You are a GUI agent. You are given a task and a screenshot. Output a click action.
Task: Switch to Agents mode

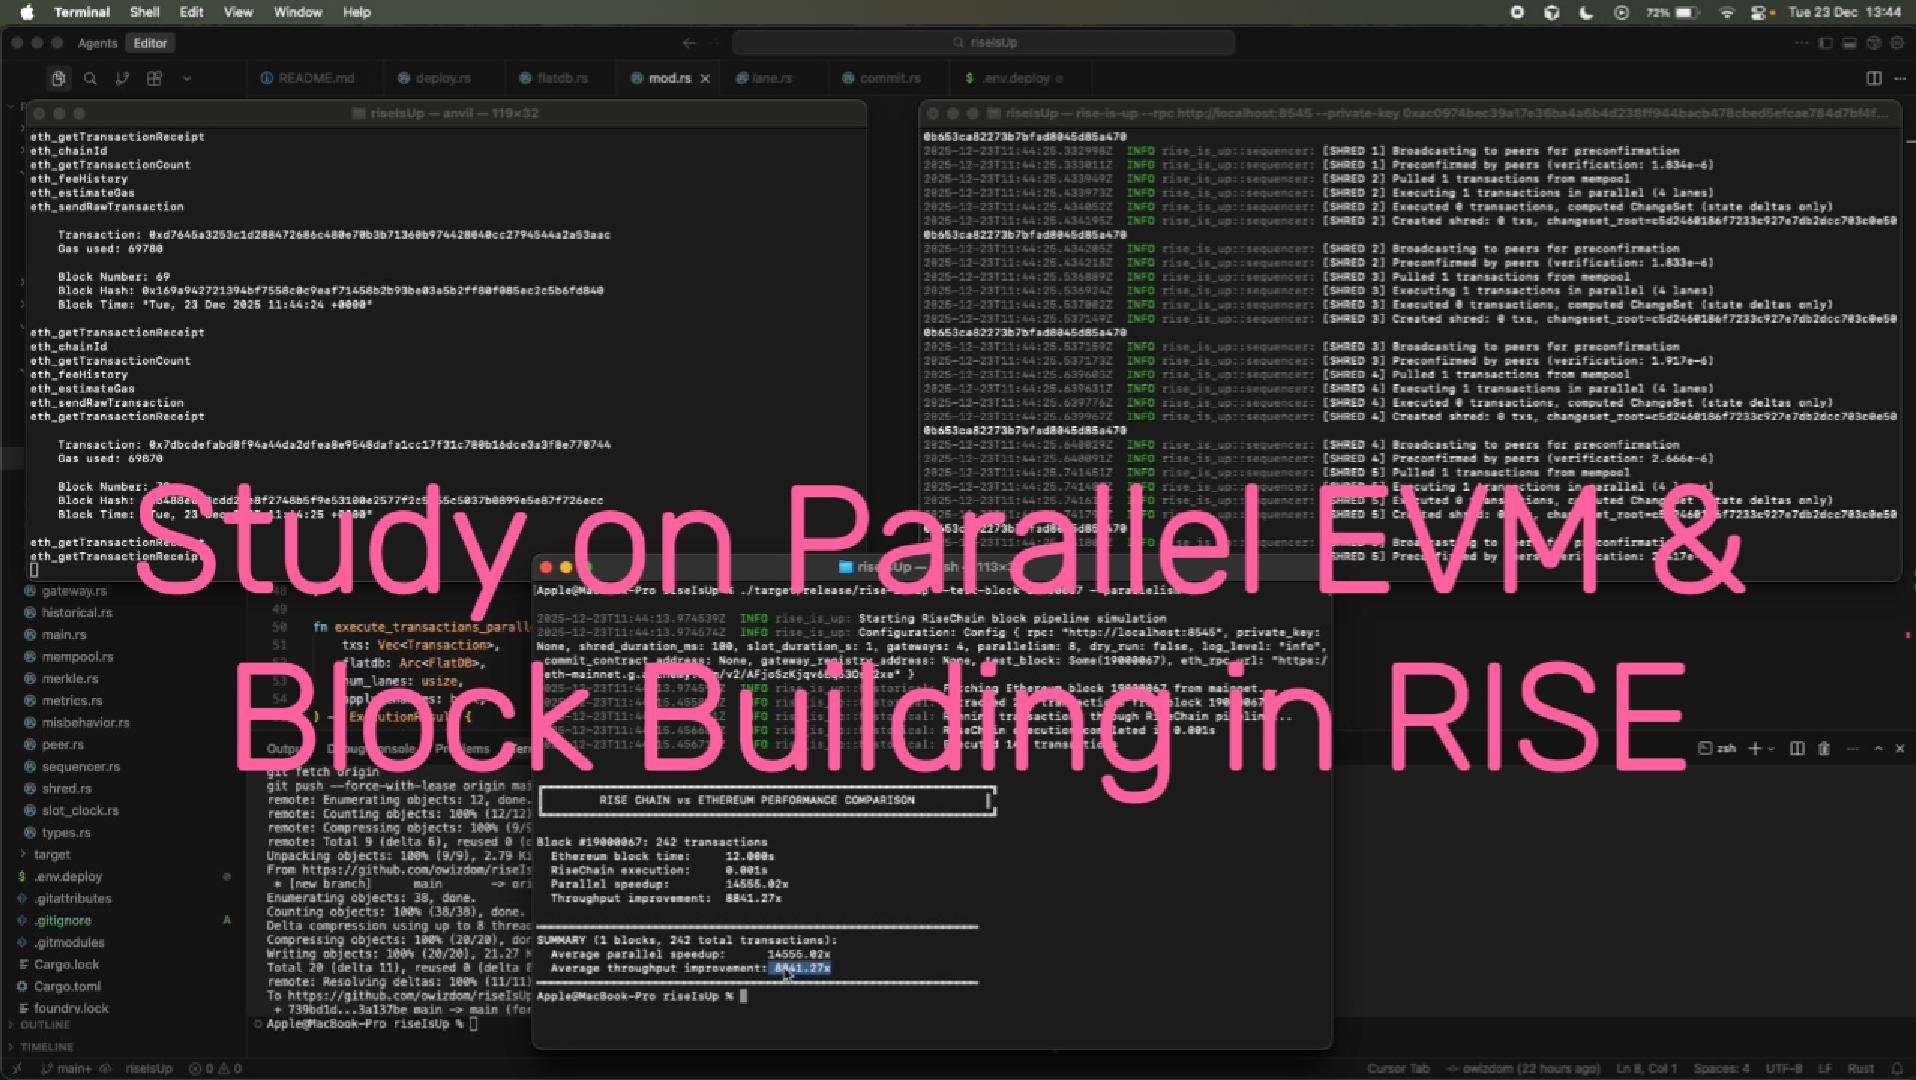point(97,43)
